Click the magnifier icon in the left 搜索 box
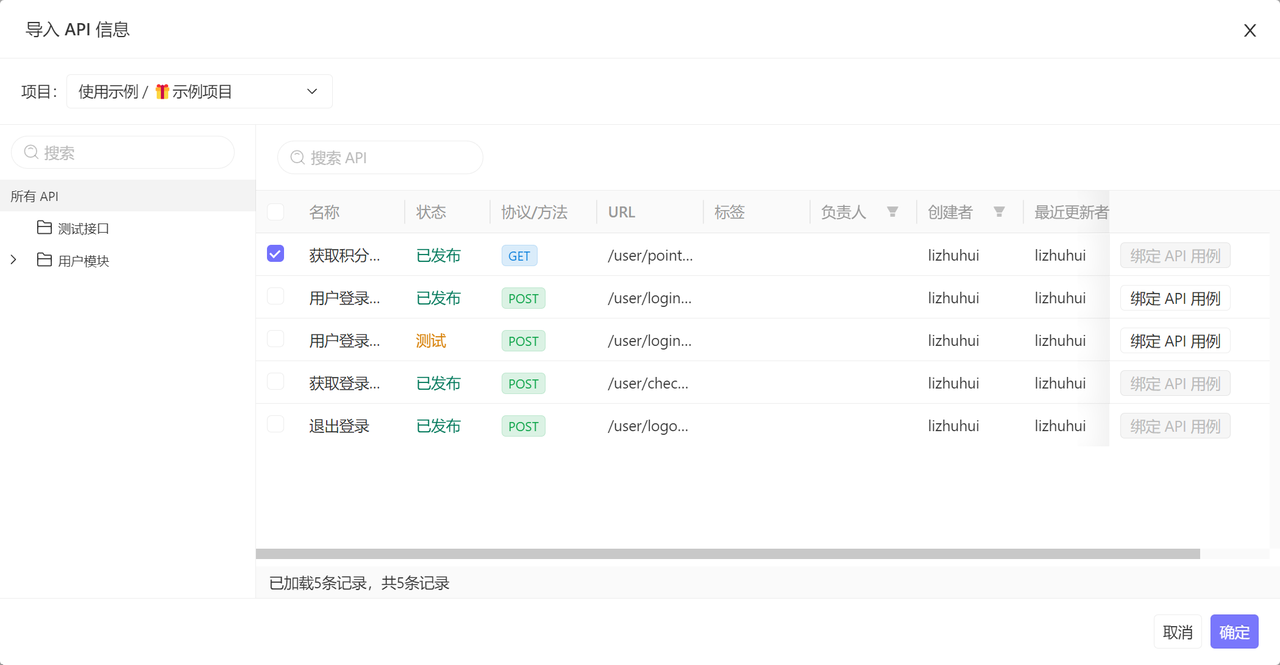This screenshot has height=665, width=1280. point(31,153)
